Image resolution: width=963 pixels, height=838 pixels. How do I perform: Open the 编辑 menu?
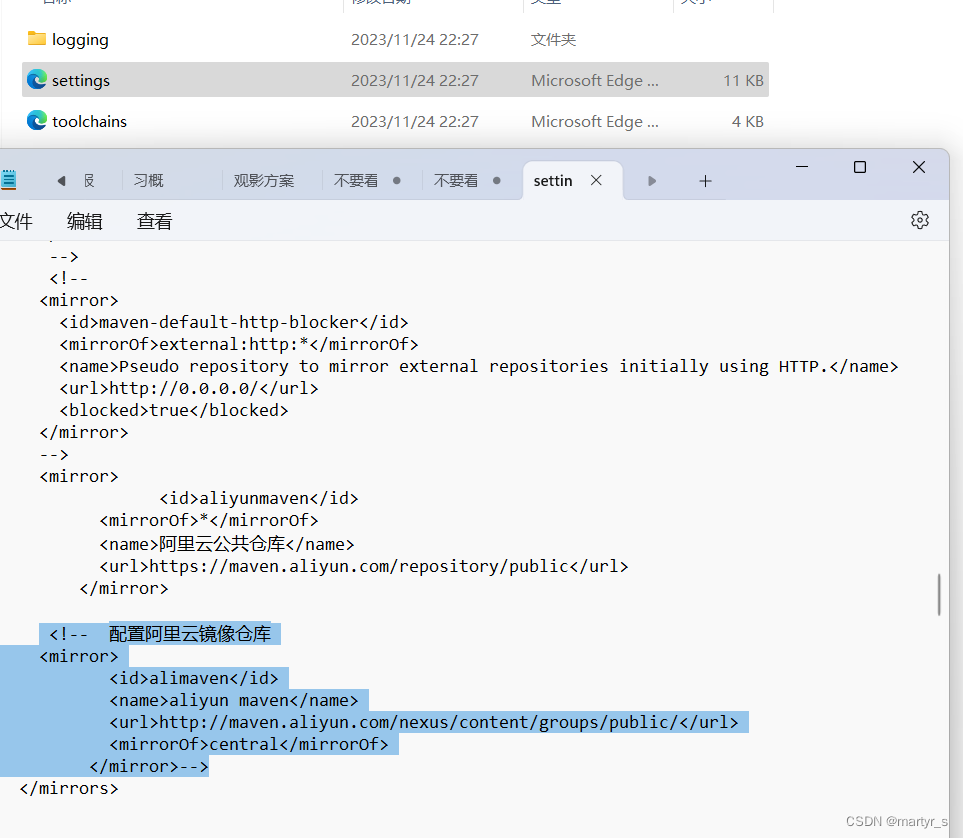pyautogui.click(x=85, y=221)
